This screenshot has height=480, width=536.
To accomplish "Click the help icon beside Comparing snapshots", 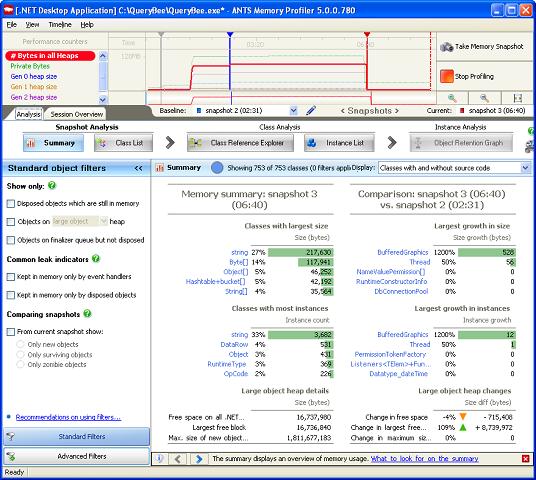I will (88, 313).
